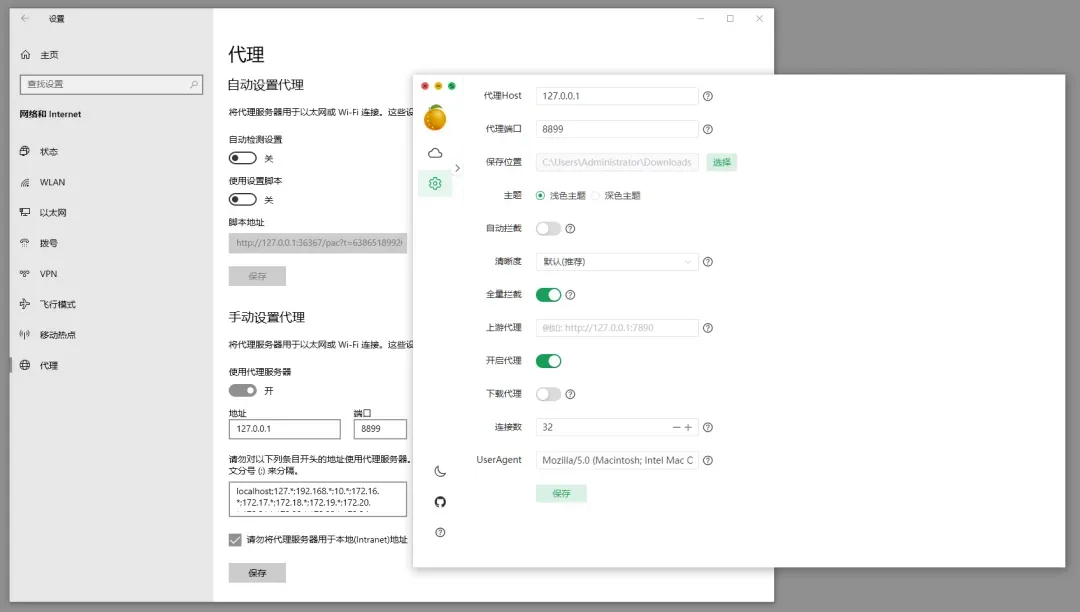Turn off 开启代理 switch

(548, 361)
